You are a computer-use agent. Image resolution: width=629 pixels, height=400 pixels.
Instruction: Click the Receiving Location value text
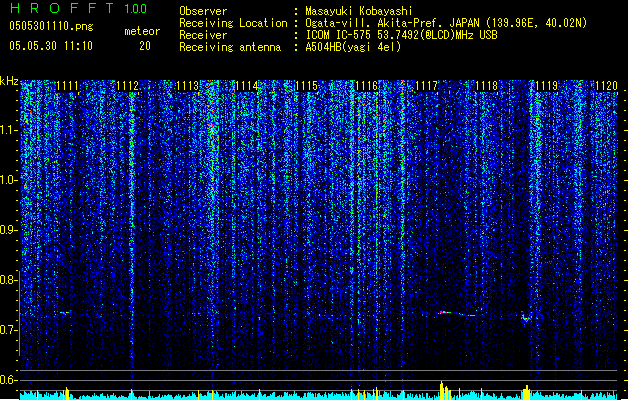coord(446,23)
